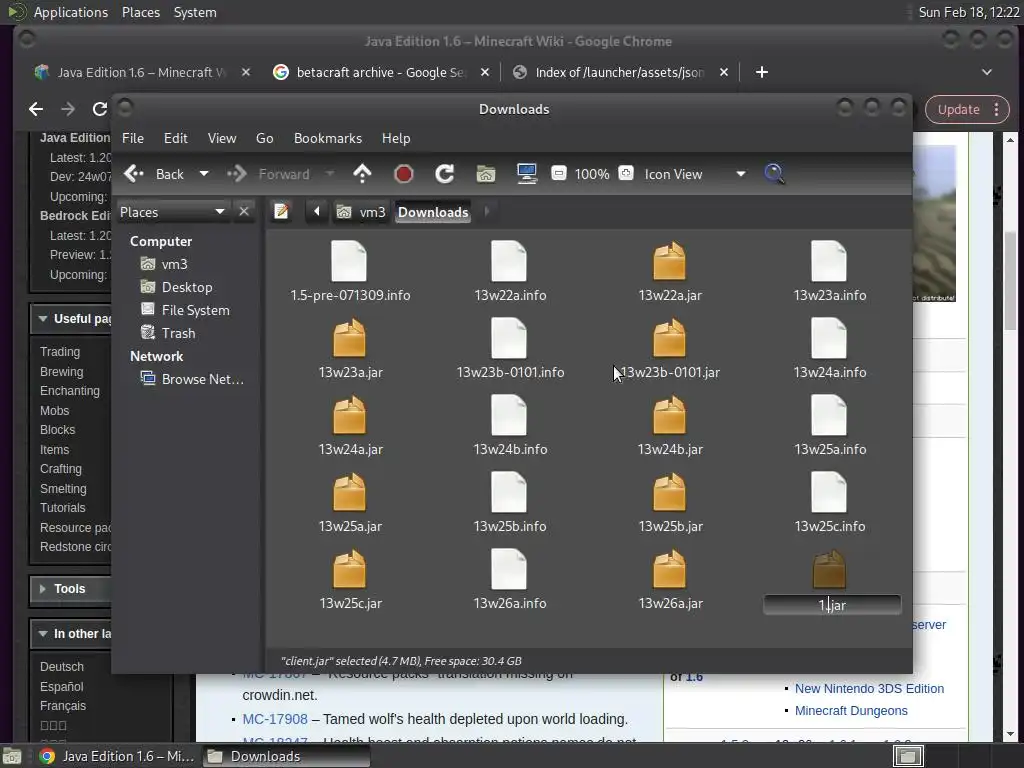
Task: Select the vm3 path bar button
Action: (x=361, y=212)
